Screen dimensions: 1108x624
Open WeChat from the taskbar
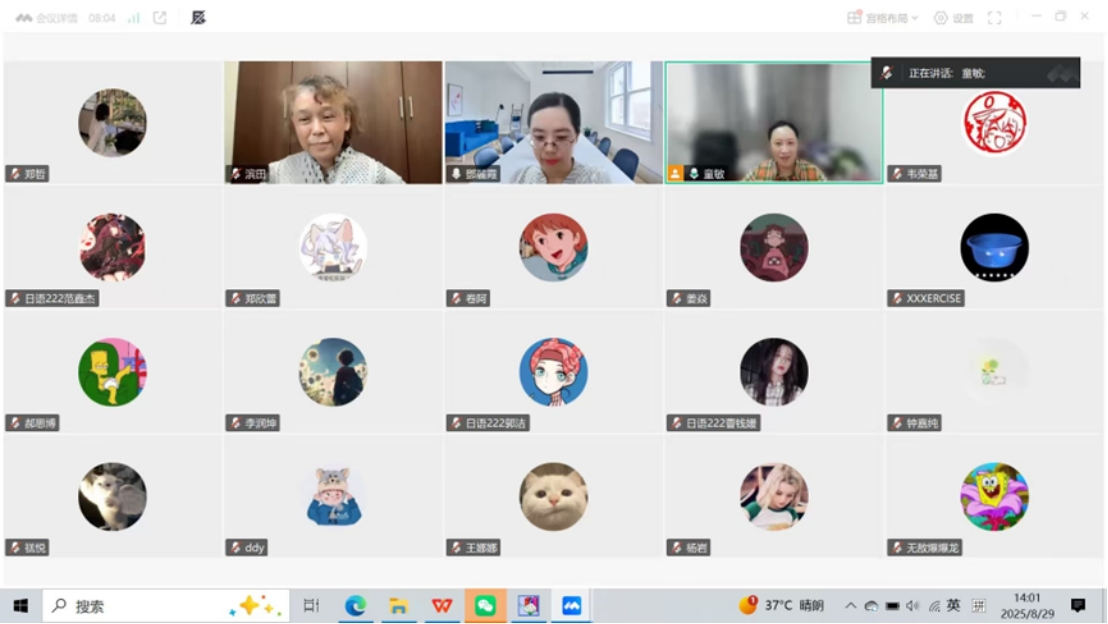(485, 606)
